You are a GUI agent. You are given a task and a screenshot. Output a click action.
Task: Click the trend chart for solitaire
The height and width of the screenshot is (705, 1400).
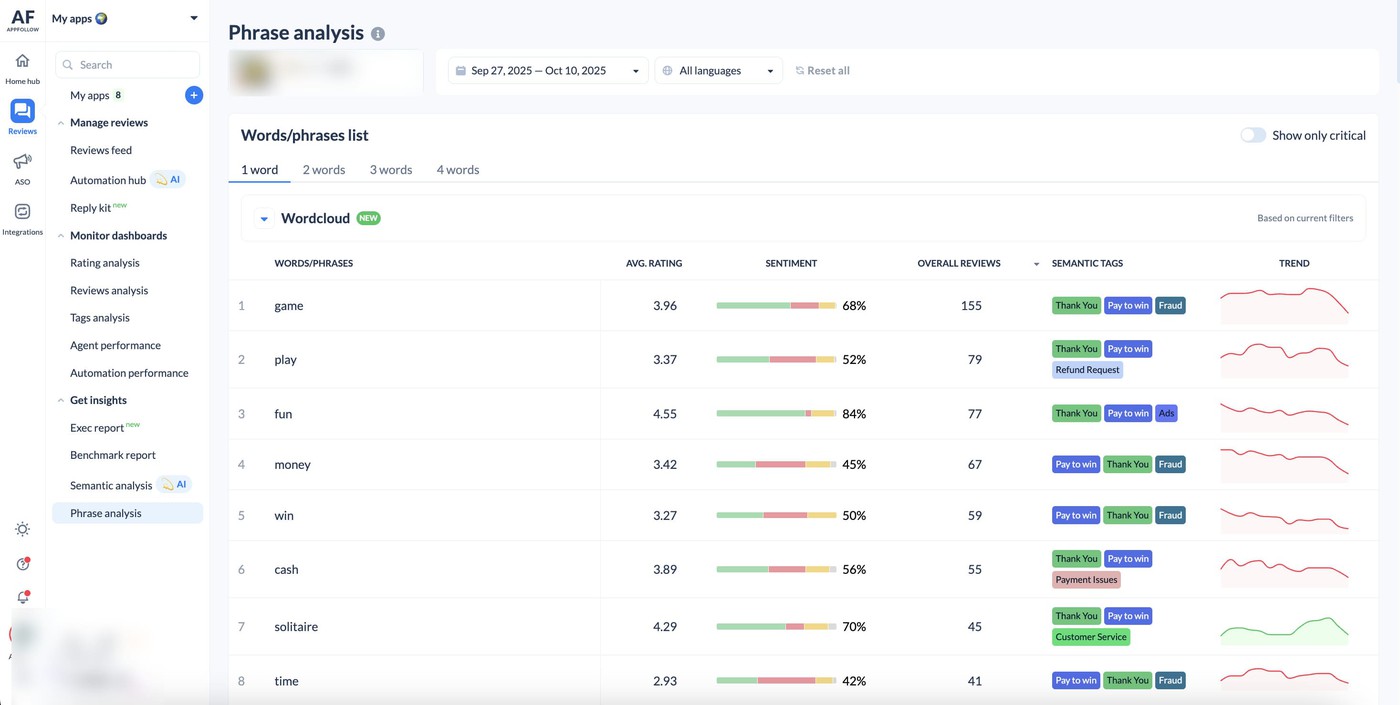(x=1284, y=628)
